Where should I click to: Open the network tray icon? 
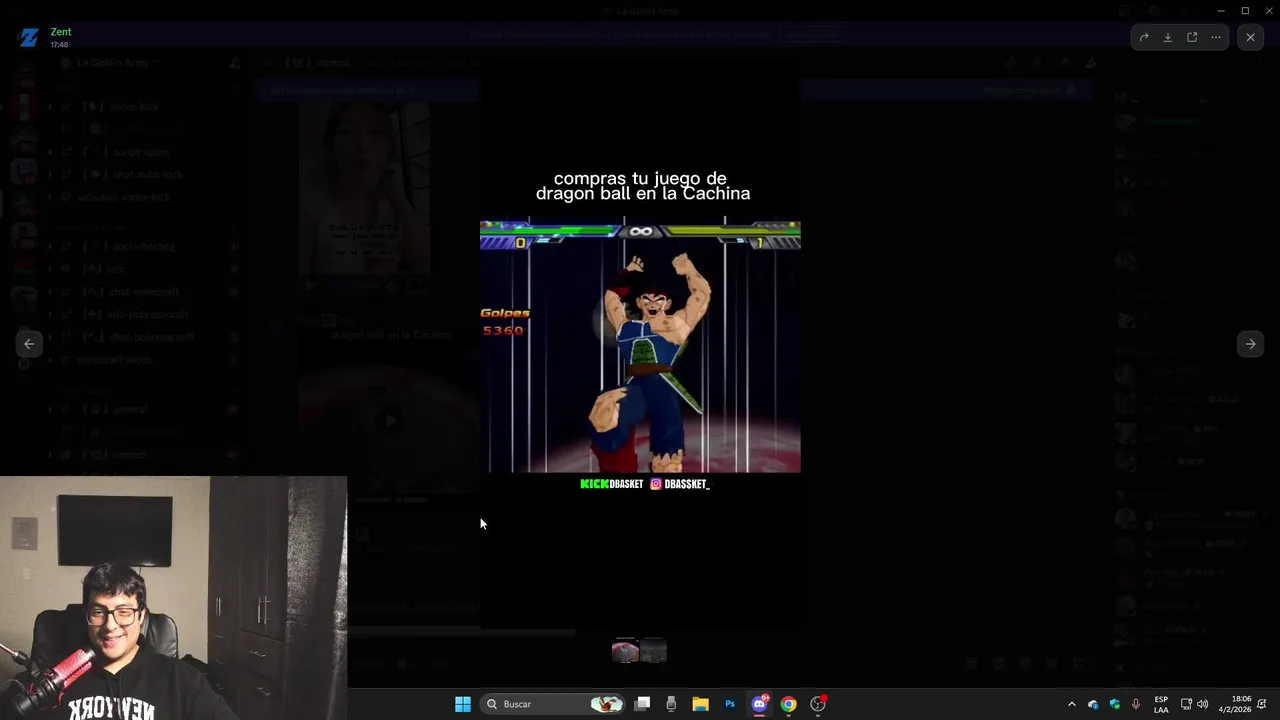pos(1186,704)
